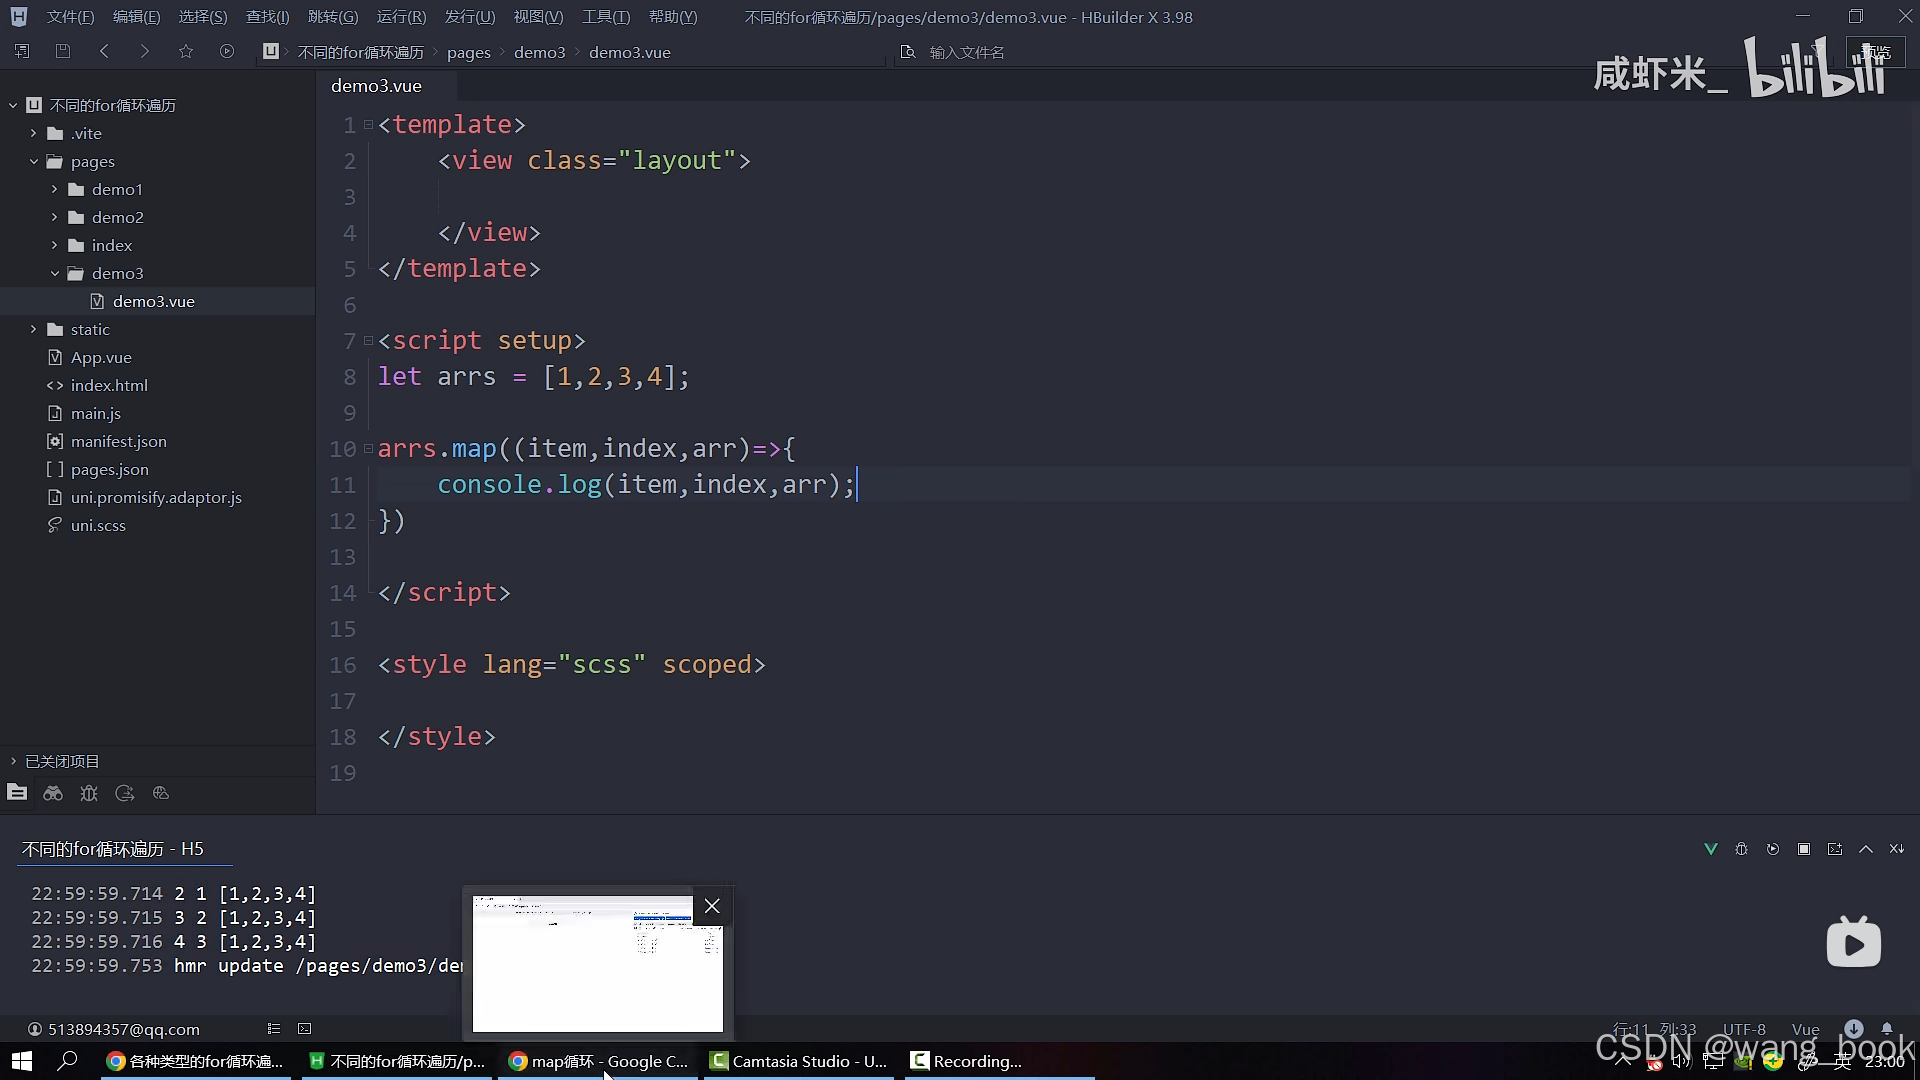
Task: Collapse the pages folder
Action: click(33, 161)
